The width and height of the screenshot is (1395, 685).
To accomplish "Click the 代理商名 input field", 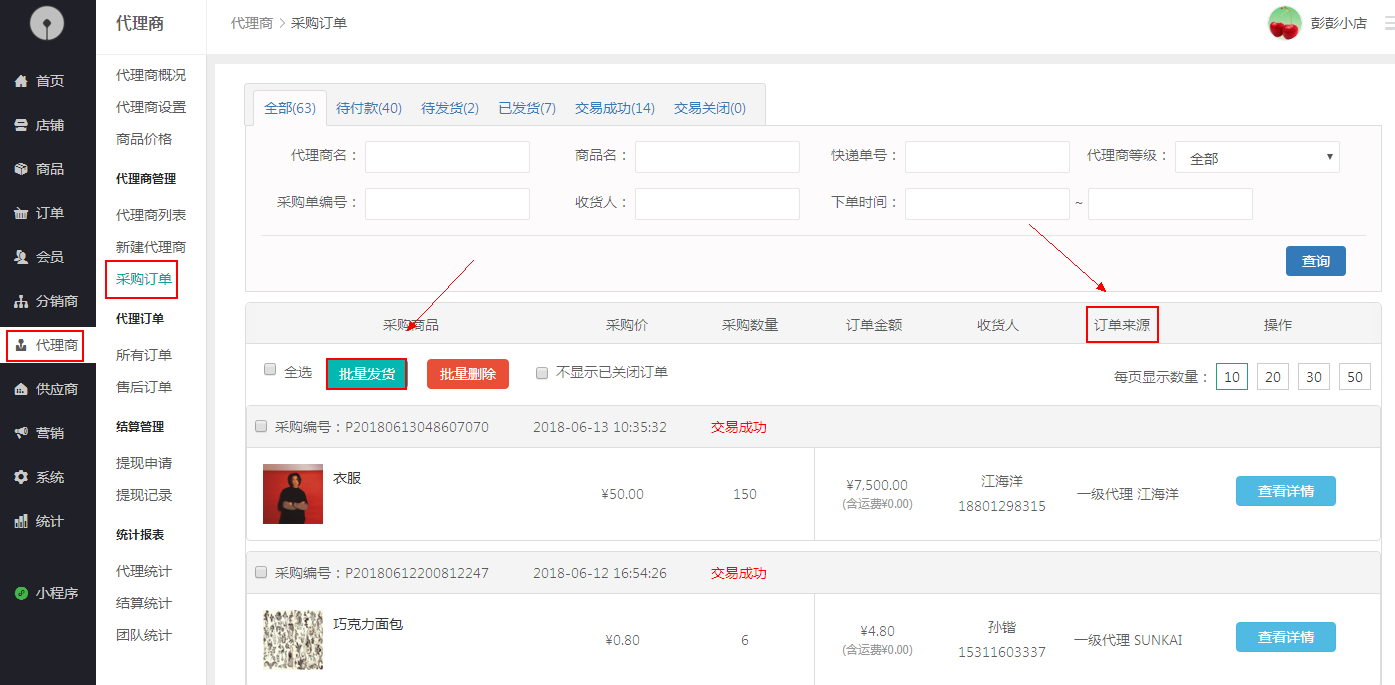I will tap(447, 157).
